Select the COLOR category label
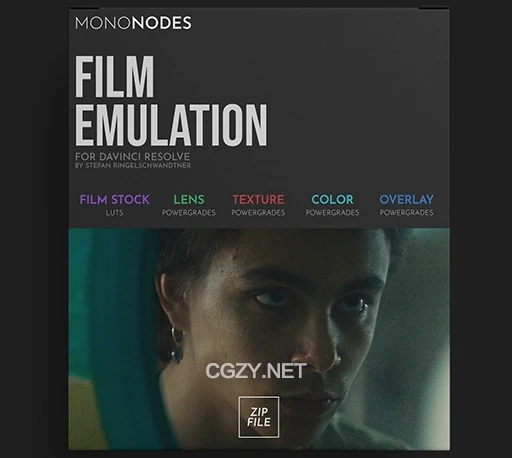 pyautogui.click(x=332, y=199)
